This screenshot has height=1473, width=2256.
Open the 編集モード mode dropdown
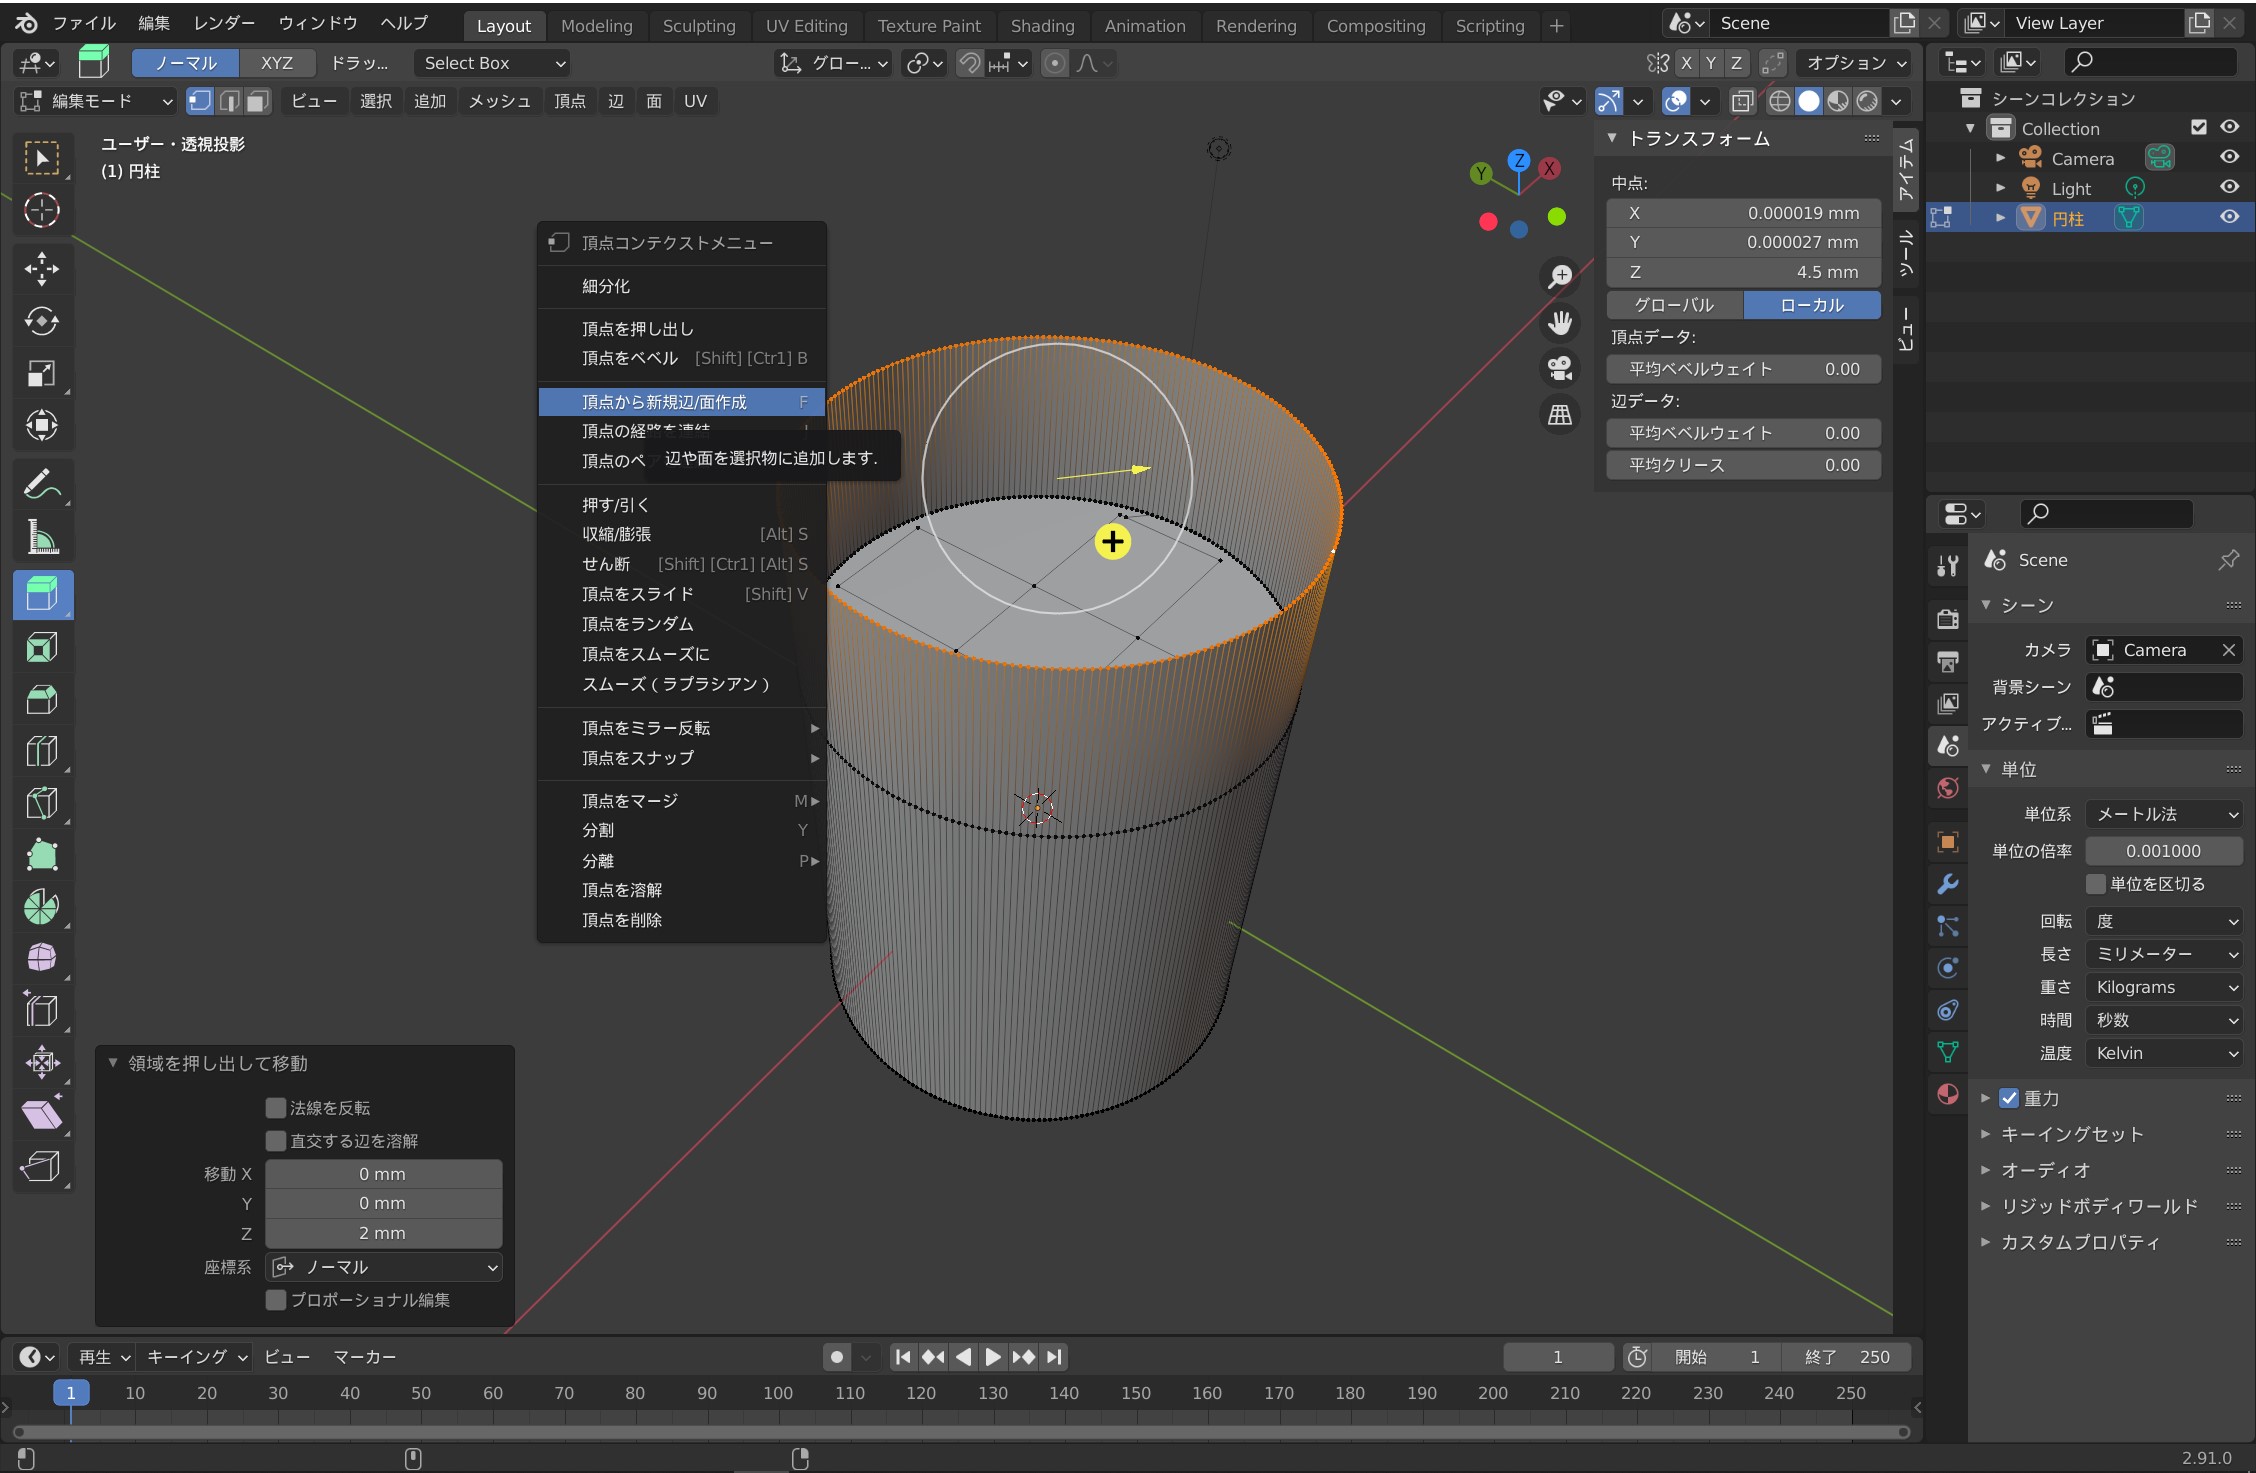pos(97,101)
